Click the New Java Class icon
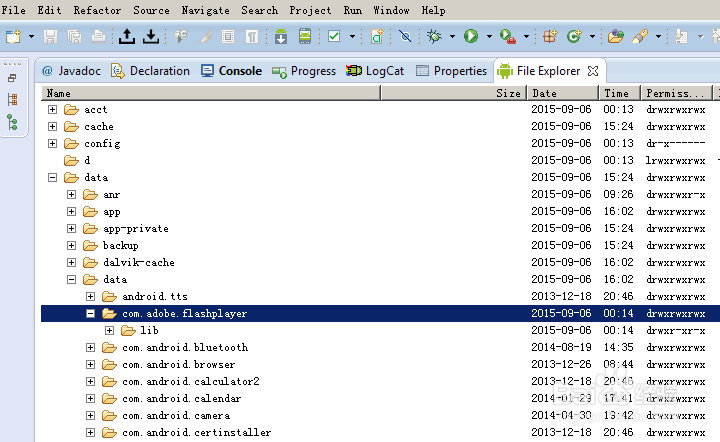This screenshot has height=442, width=720. coord(574,36)
